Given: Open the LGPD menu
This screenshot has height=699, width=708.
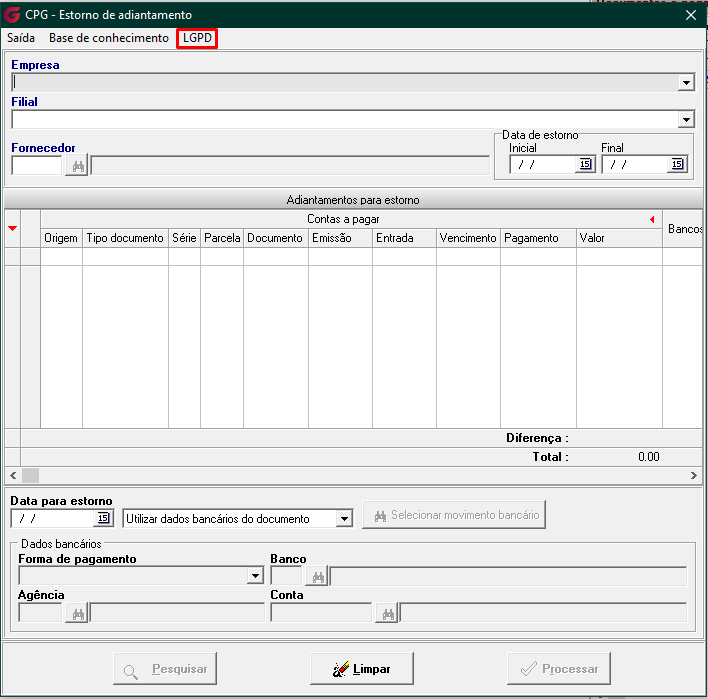Looking at the screenshot, I should pos(197,38).
